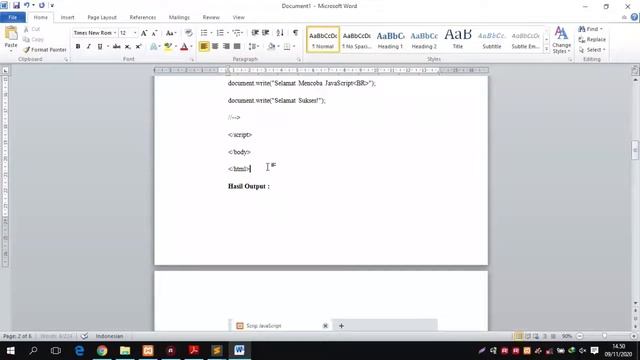Click the Bullets list icon

(204, 33)
